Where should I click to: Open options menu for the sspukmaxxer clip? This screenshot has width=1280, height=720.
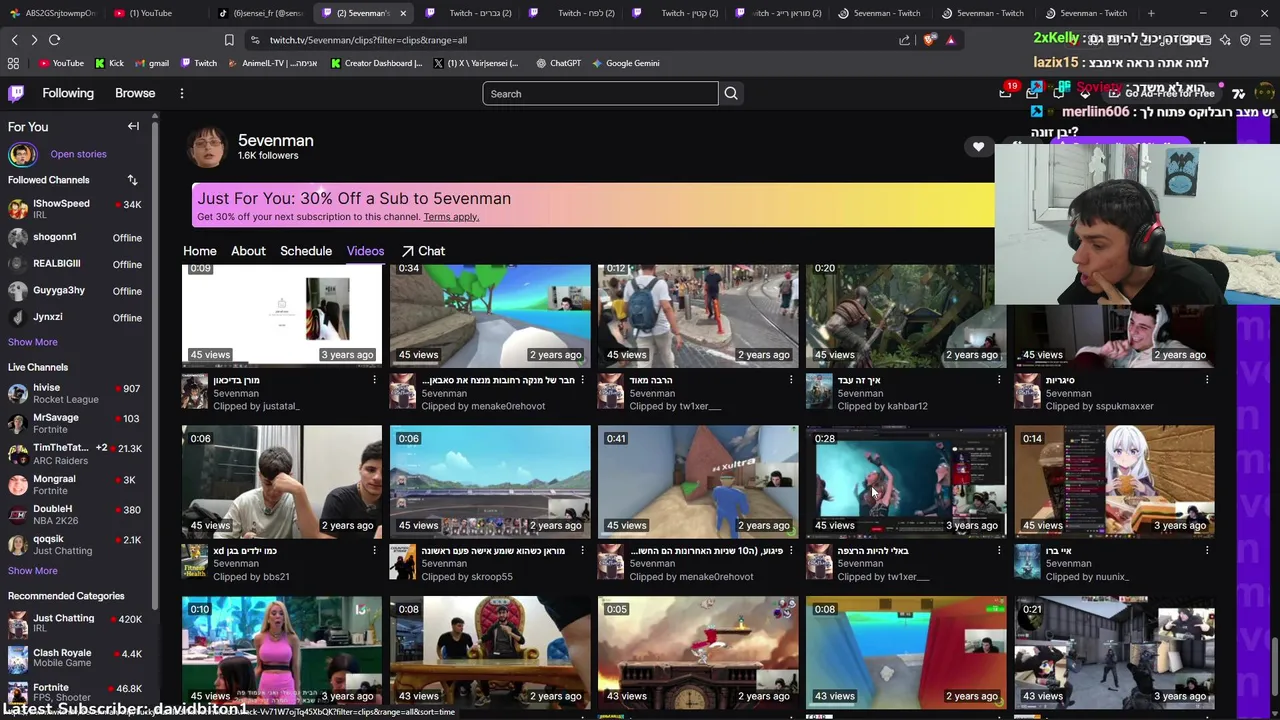click(x=1206, y=380)
